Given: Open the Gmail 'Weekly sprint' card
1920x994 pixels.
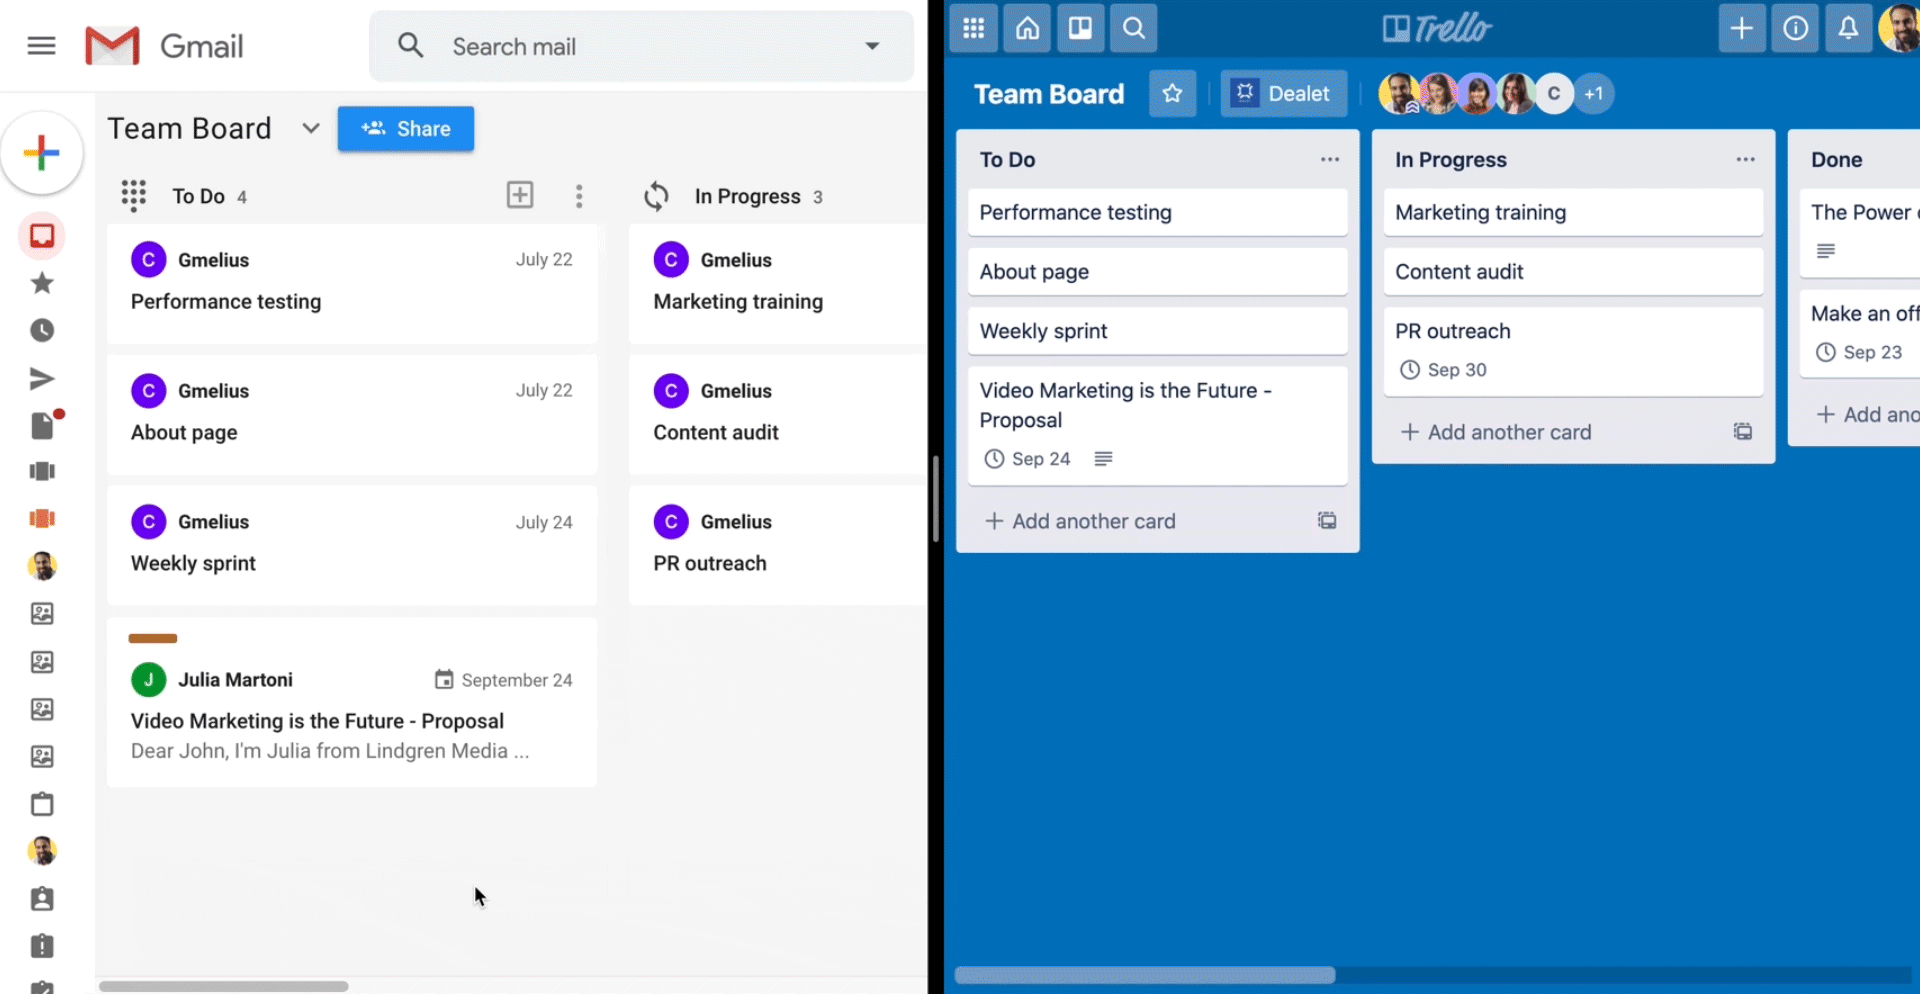Looking at the screenshot, I should pyautogui.click(x=352, y=546).
